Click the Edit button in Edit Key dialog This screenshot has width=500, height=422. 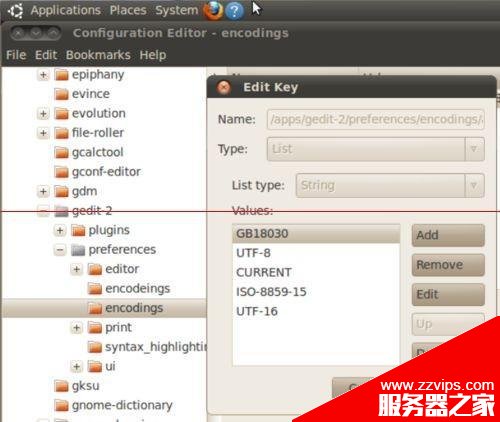pyautogui.click(x=448, y=295)
